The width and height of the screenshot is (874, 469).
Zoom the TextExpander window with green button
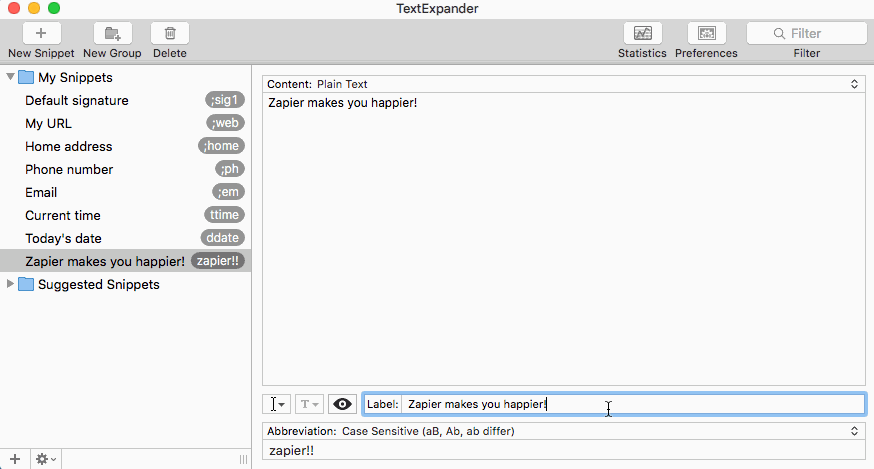tap(54, 8)
